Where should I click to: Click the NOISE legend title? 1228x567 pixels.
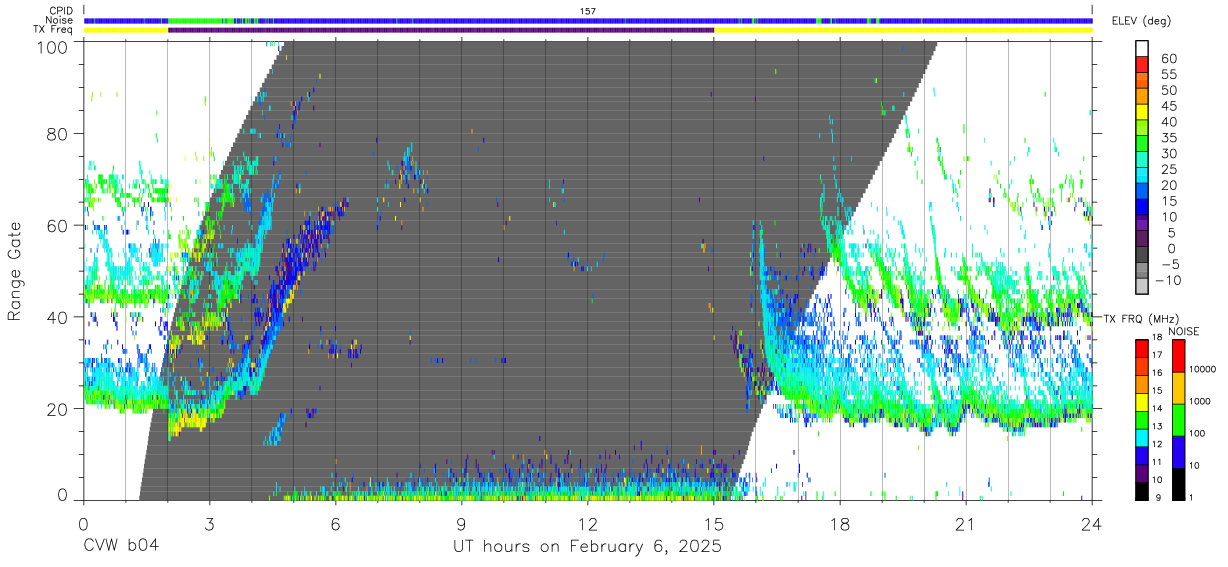tap(1184, 331)
